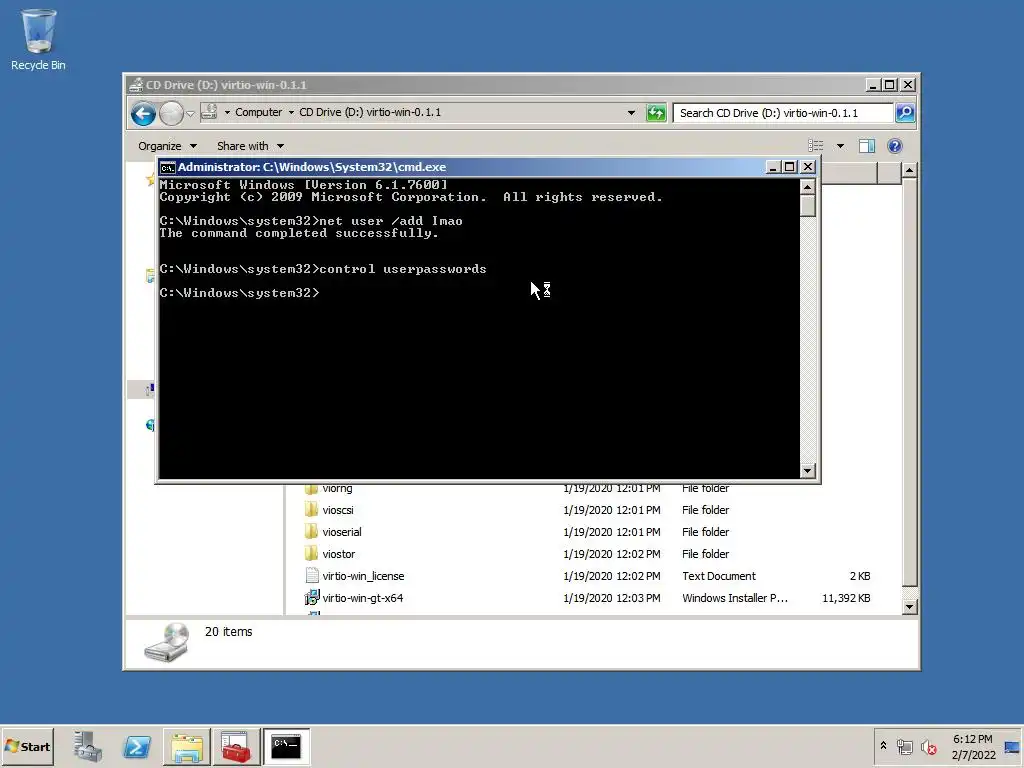The height and width of the screenshot is (768, 1024).
Task: Click the CD drive icon in address bar
Action: [x=209, y=112]
